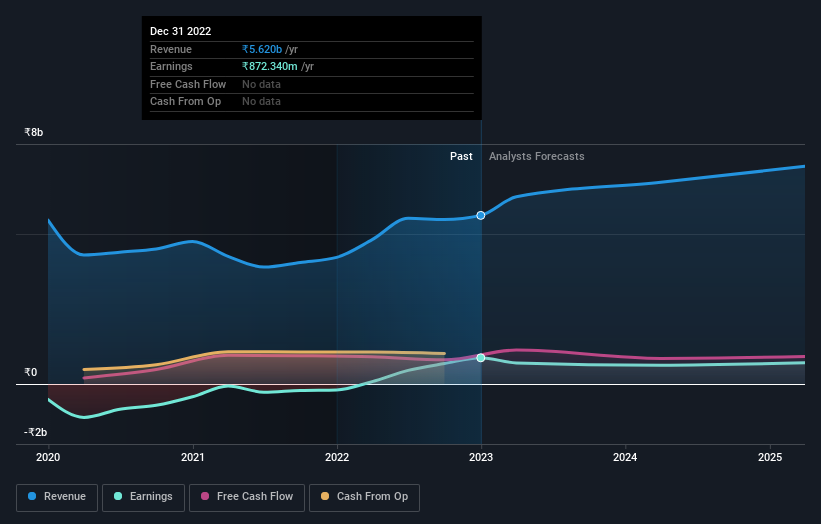The image size is (821, 524).
Task: Toggle the Cash From Op legend button
Action: coord(364,497)
